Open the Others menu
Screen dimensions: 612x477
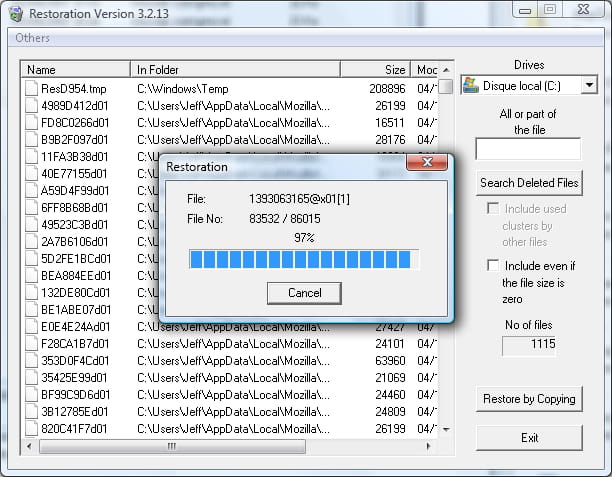[32, 38]
